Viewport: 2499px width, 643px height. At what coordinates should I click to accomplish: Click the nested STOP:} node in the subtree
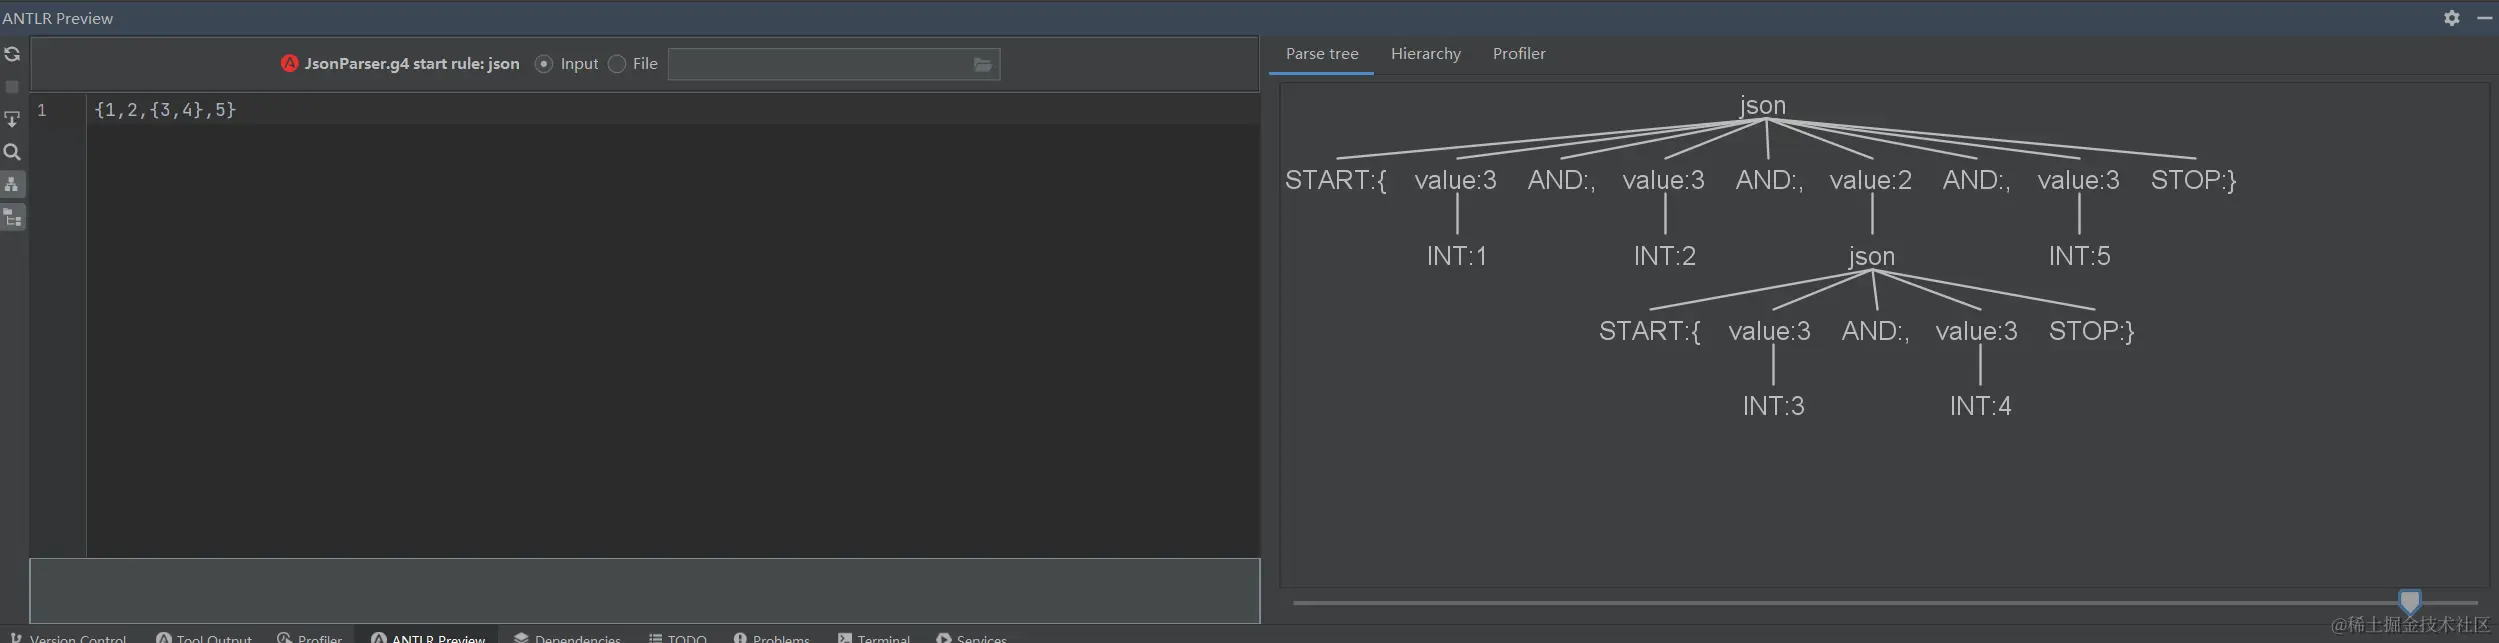coord(2091,331)
